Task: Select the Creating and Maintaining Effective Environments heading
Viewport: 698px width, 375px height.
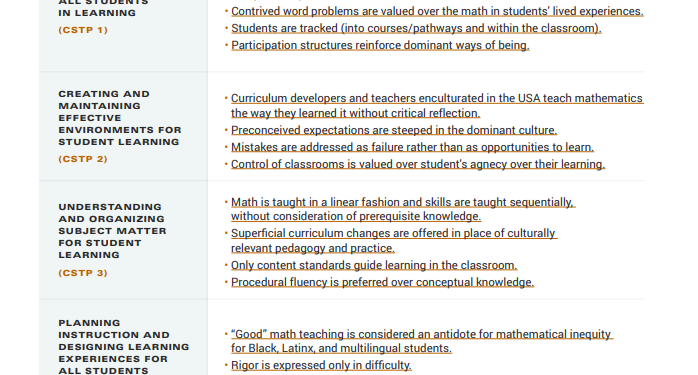Action: tap(120, 118)
